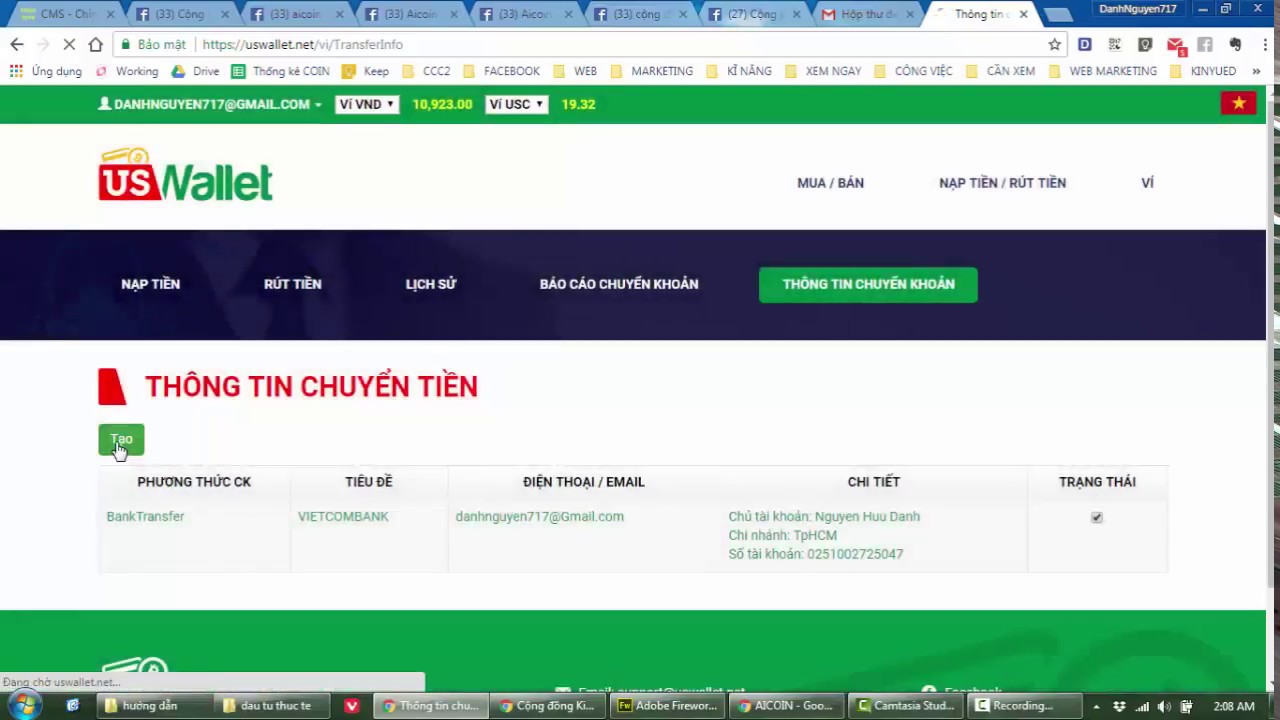Select the THÔNG TIN CHUYỂN KHOẢN tab
This screenshot has width=1280, height=720.
click(868, 284)
